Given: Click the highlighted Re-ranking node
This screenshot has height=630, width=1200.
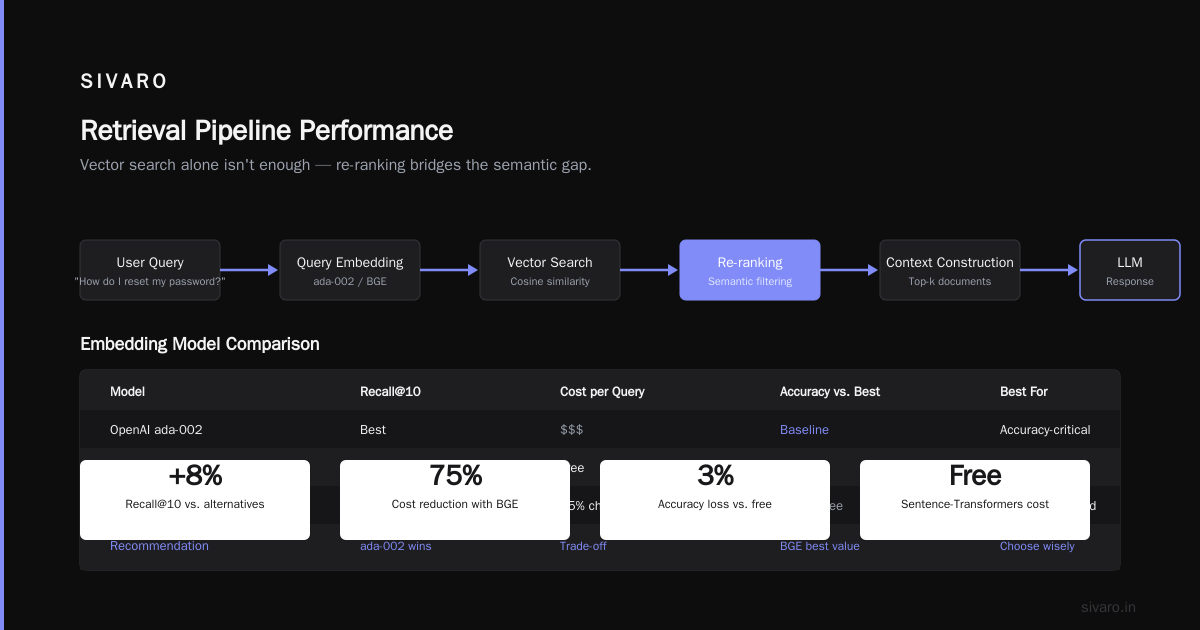Looking at the screenshot, I should [x=750, y=270].
